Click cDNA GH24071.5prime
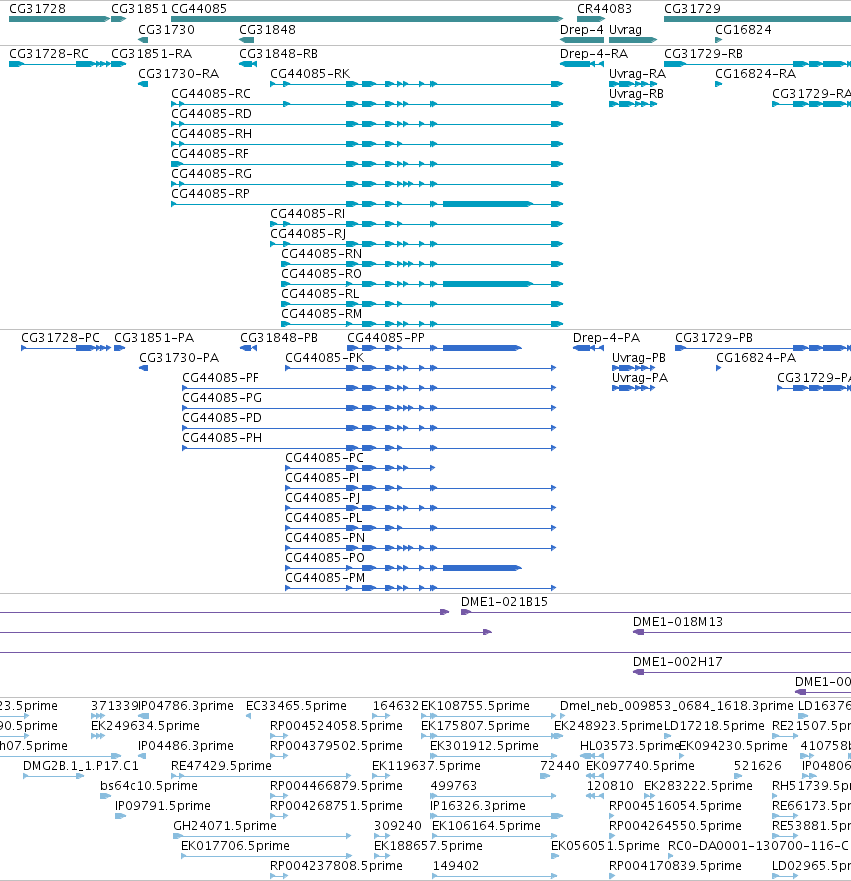The width and height of the screenshot is (851, 881). click(x=262, y=836)
